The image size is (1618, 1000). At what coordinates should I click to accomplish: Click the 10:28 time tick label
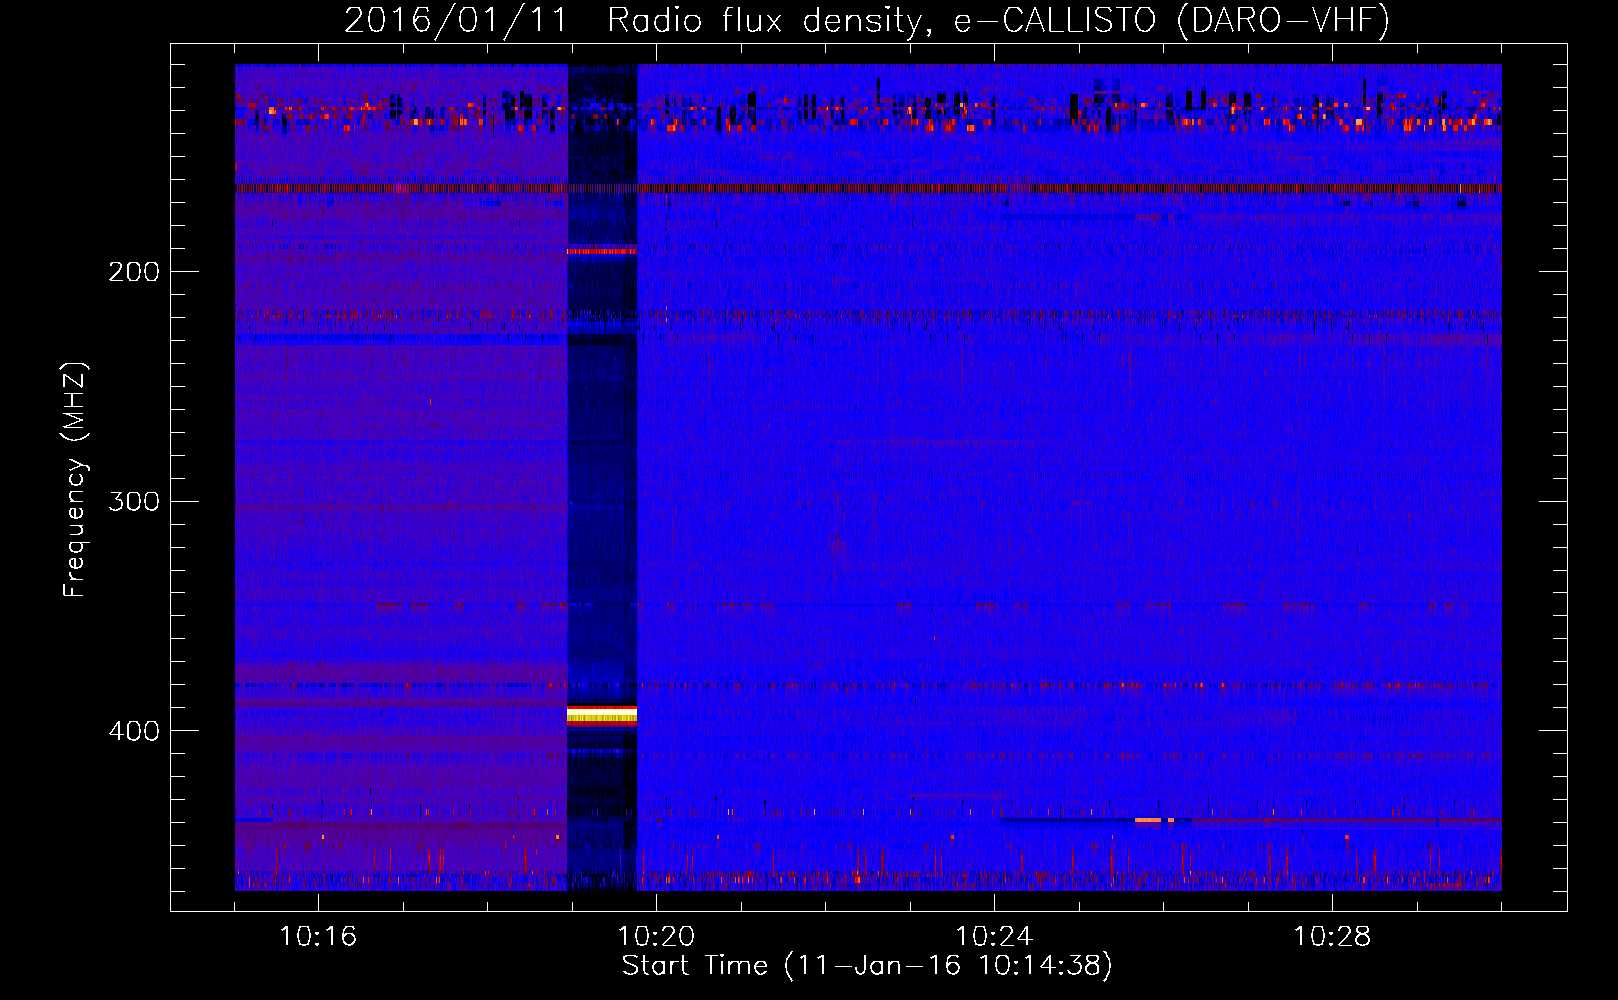click(x=1332, y=937)
